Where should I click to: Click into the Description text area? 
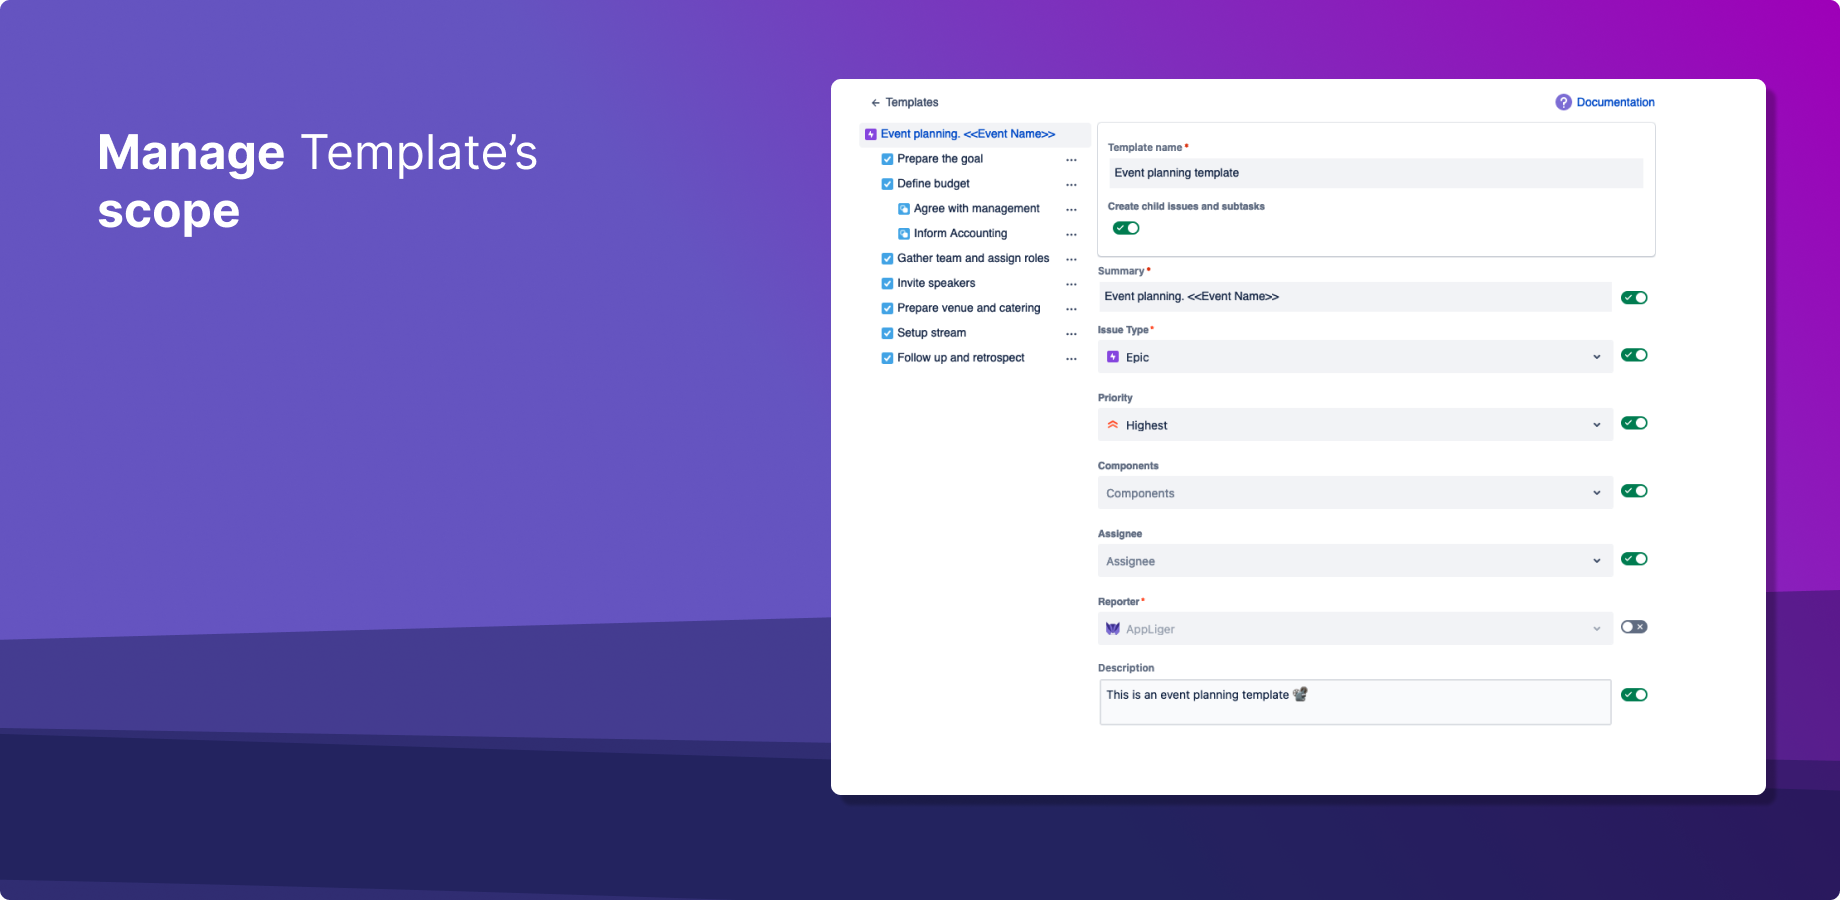1355,702
